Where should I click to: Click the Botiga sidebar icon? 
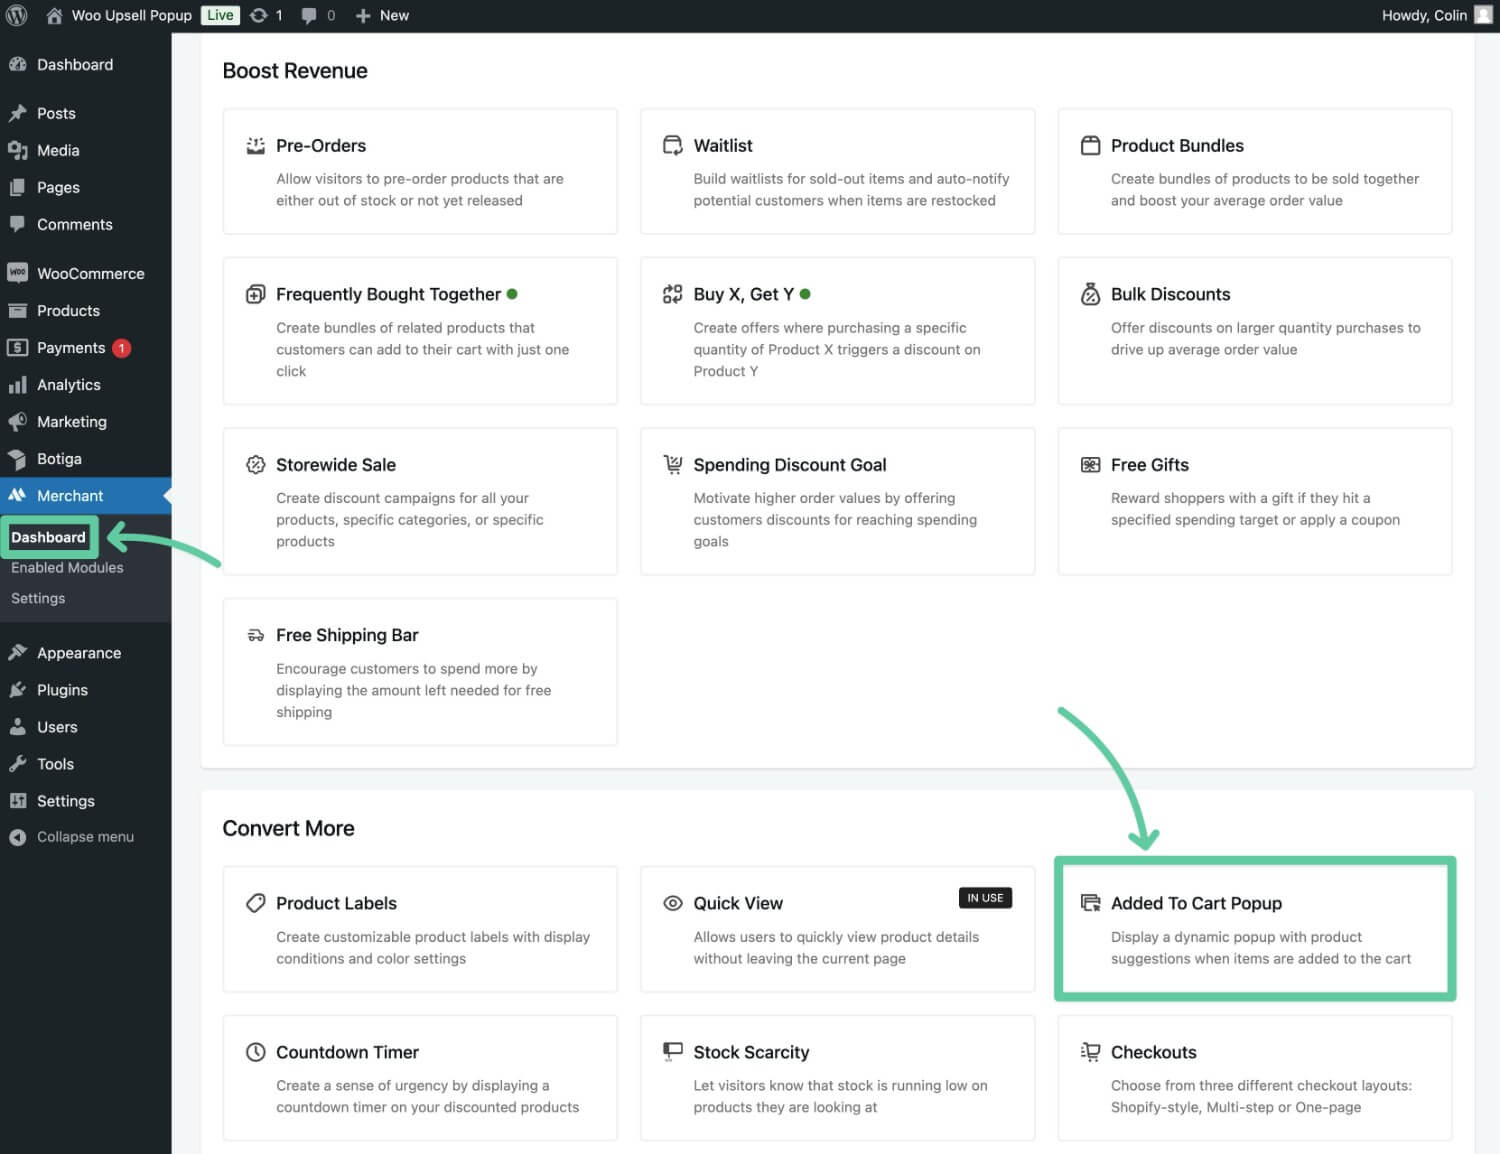point(17,459)
